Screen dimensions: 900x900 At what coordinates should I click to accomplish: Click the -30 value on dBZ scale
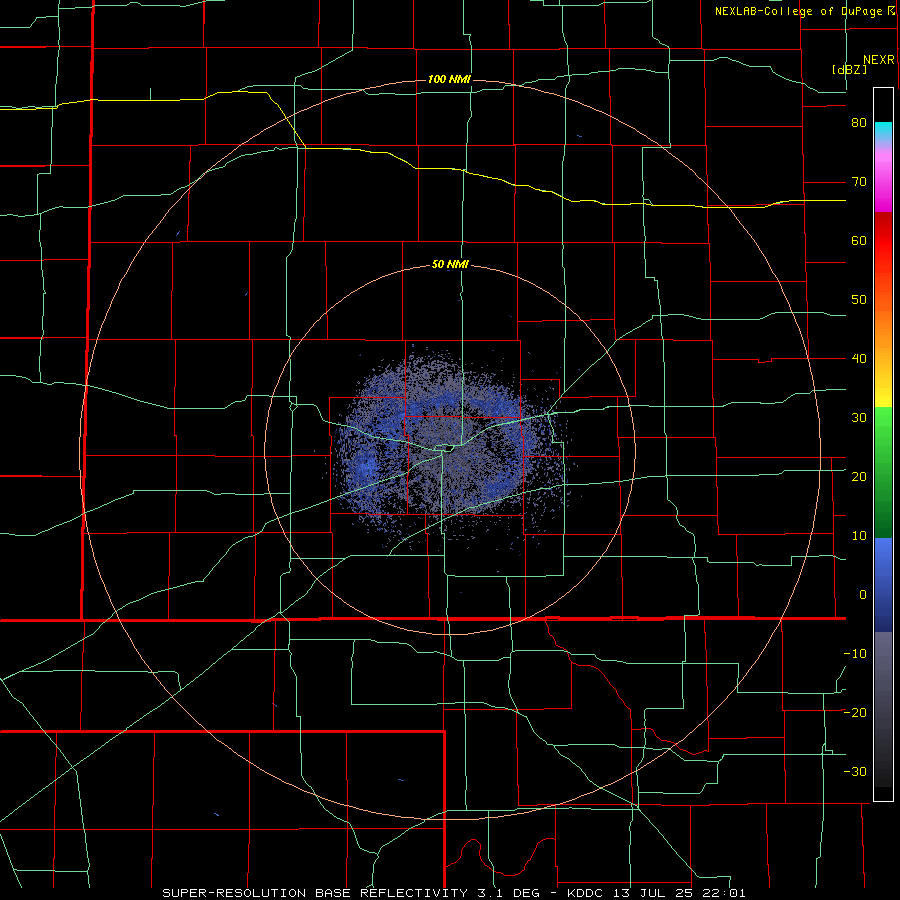(x=855, y=772)
